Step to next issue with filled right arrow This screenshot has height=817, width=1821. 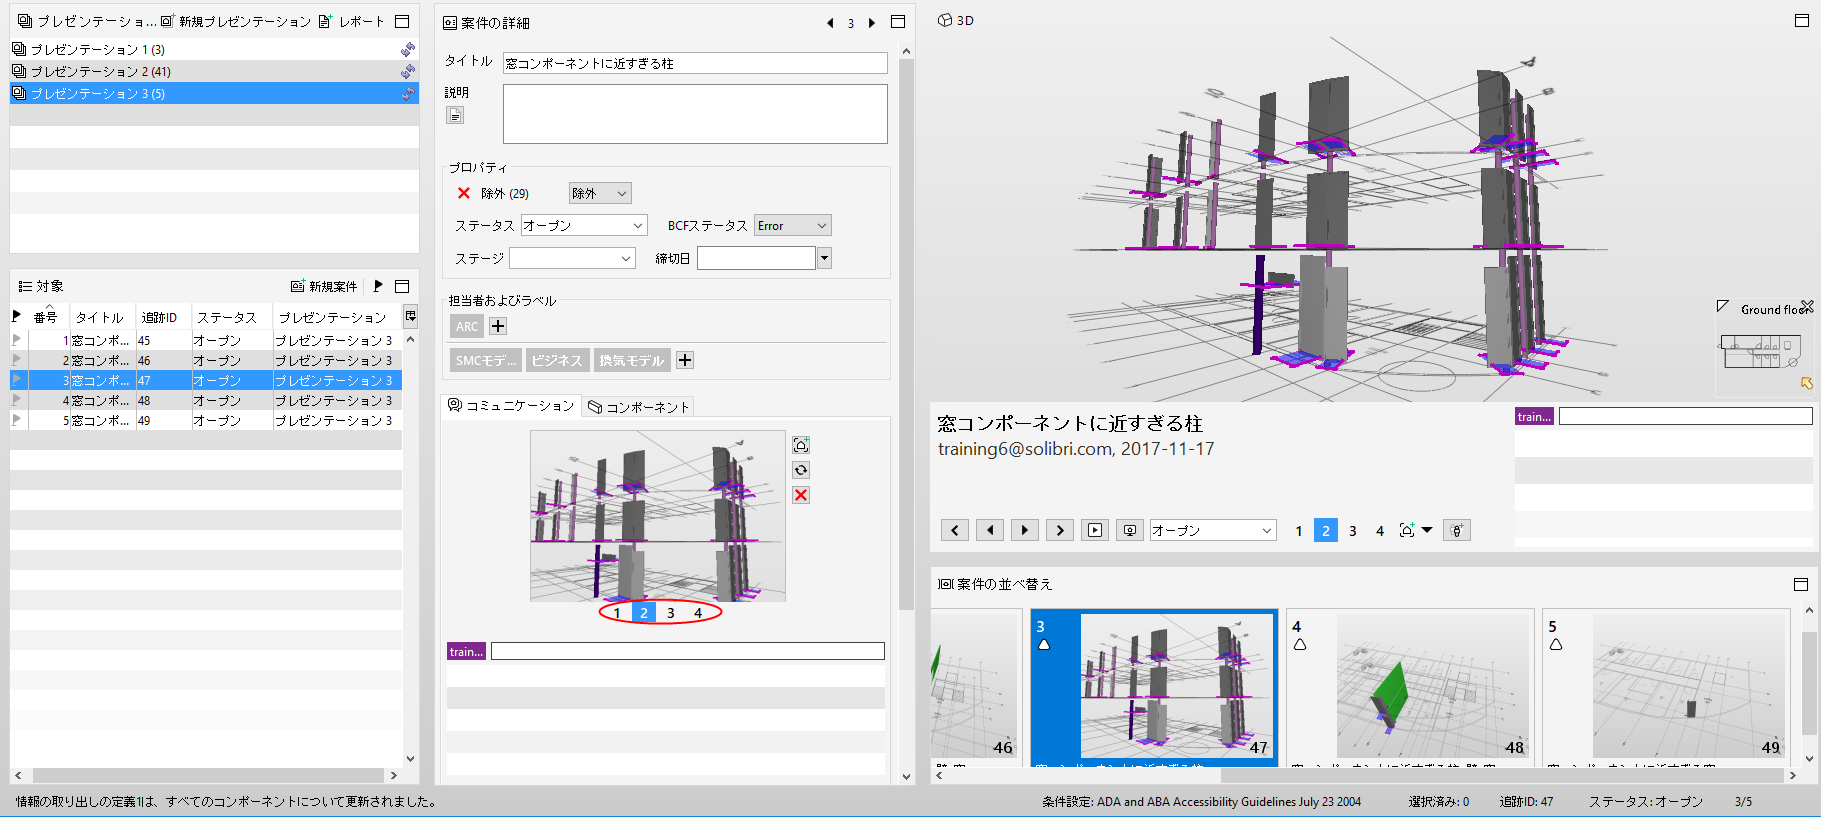coord(1025,530)
